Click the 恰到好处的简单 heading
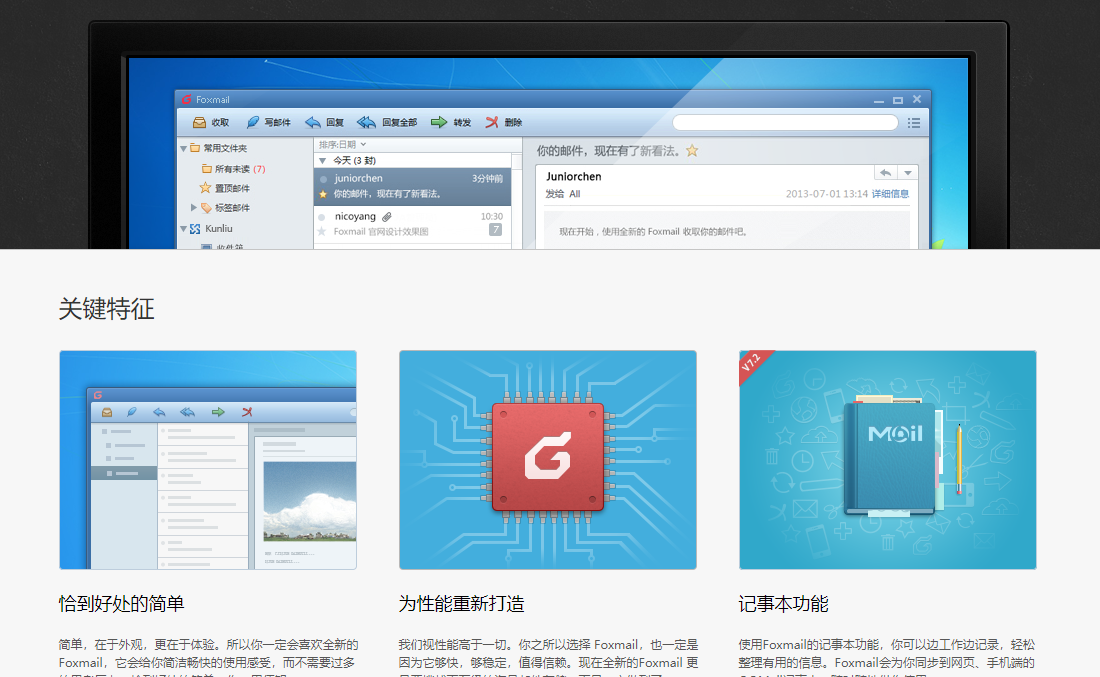 tap(121, 603)
